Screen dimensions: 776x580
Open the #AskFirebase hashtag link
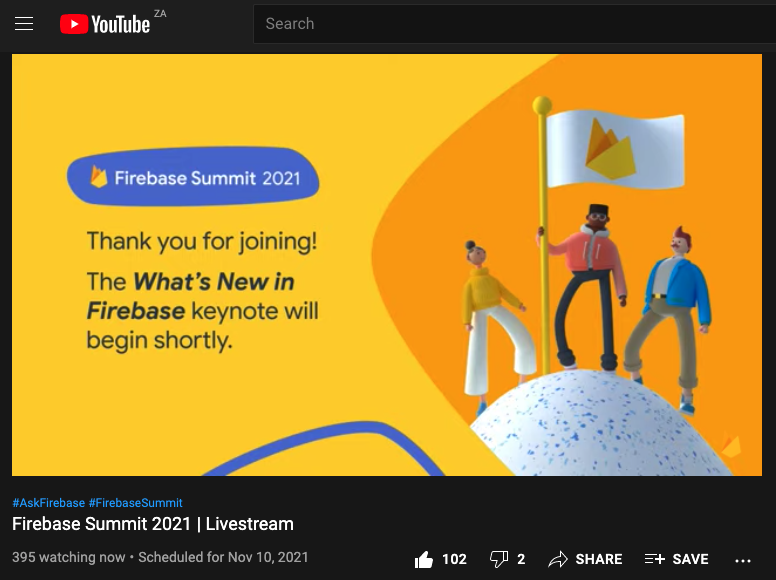click(48, 503)
